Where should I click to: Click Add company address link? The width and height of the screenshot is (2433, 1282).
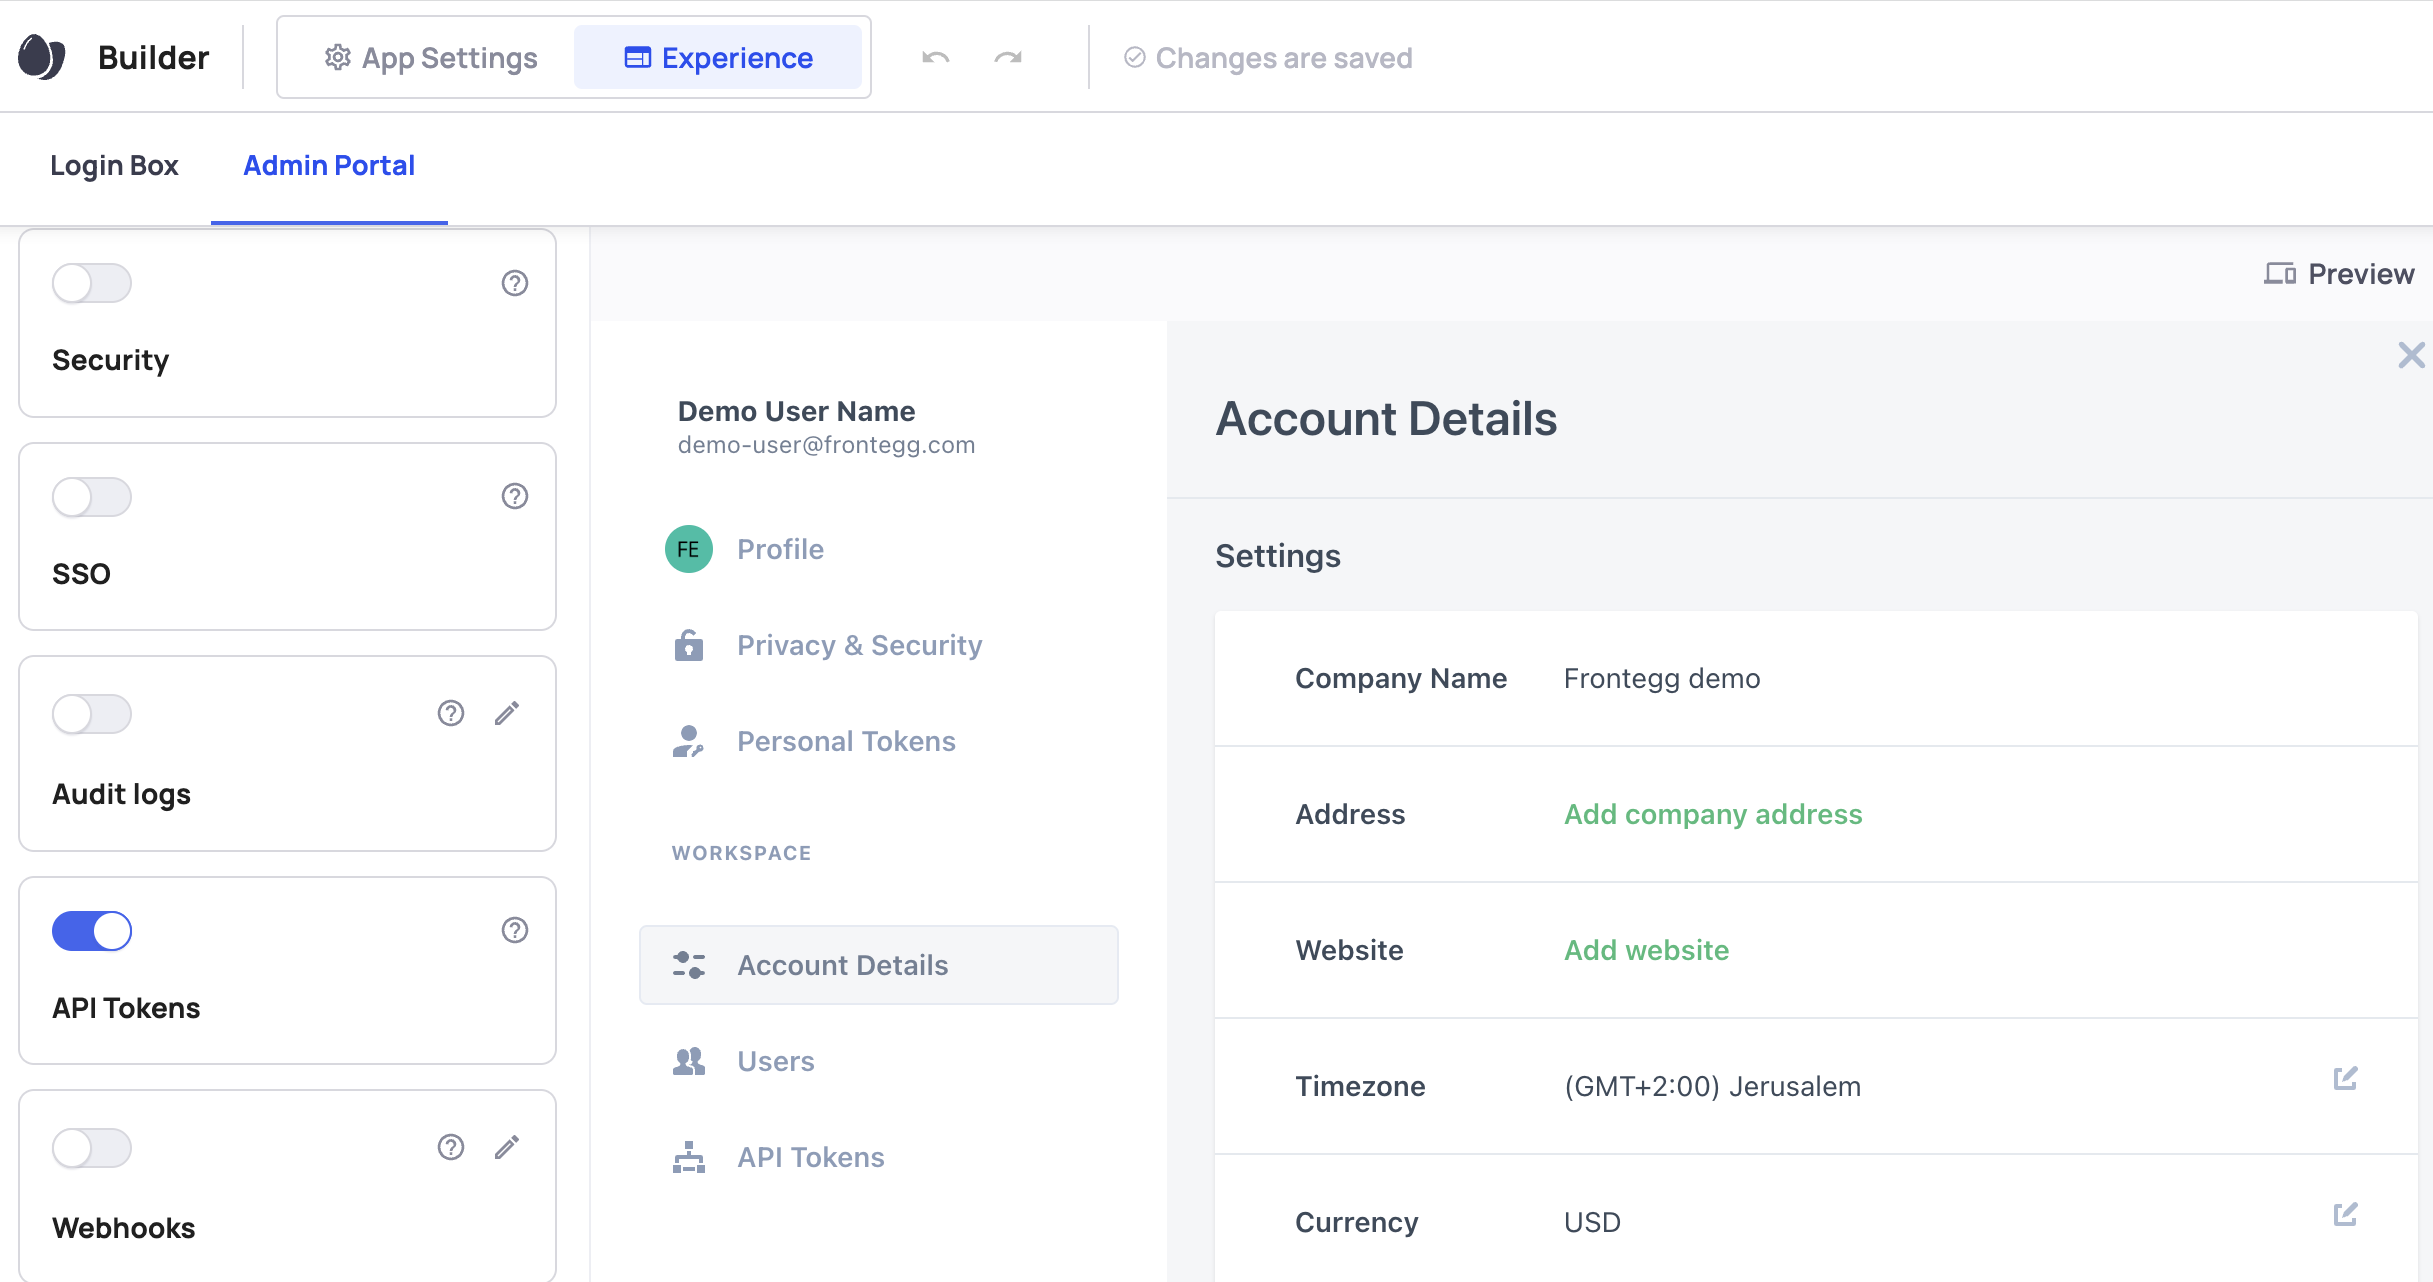(1712, 814)
